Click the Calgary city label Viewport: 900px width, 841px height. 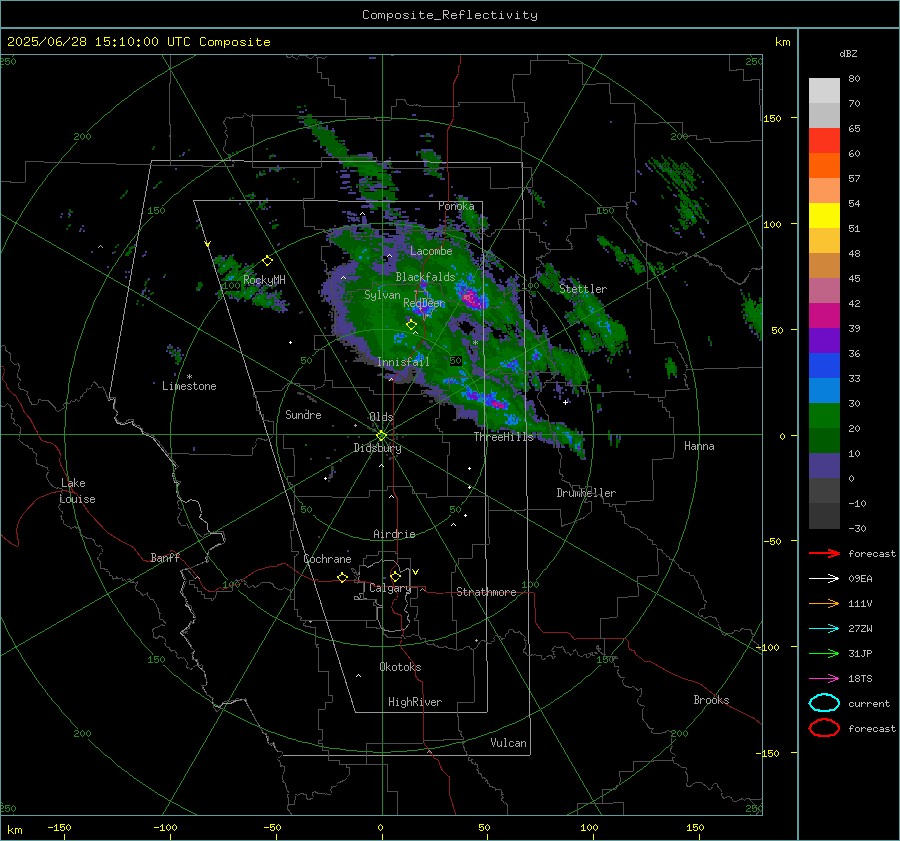(390, 588)
